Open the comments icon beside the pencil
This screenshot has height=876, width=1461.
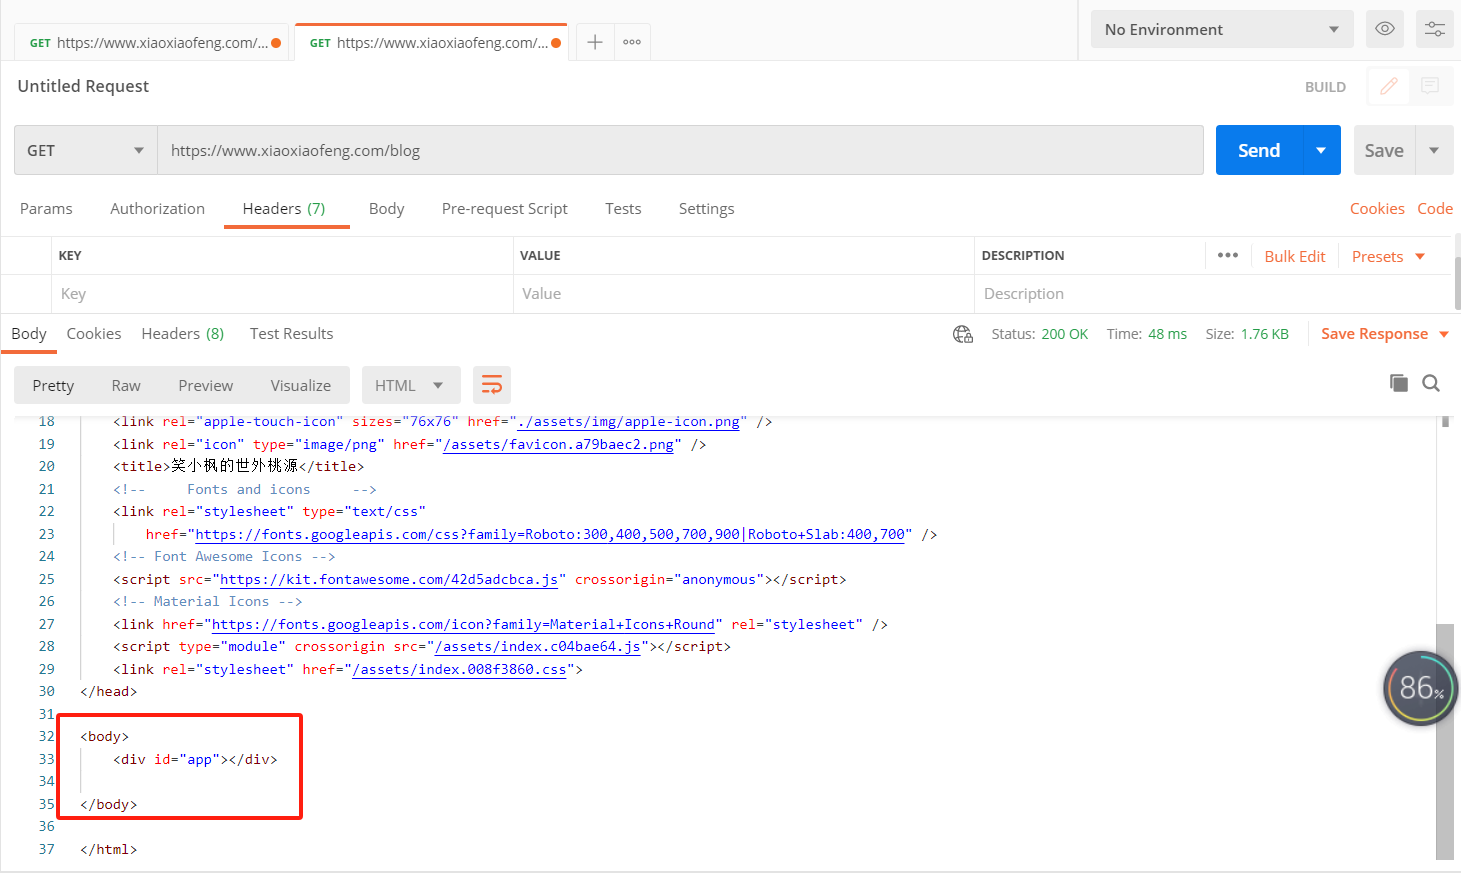1430,86
